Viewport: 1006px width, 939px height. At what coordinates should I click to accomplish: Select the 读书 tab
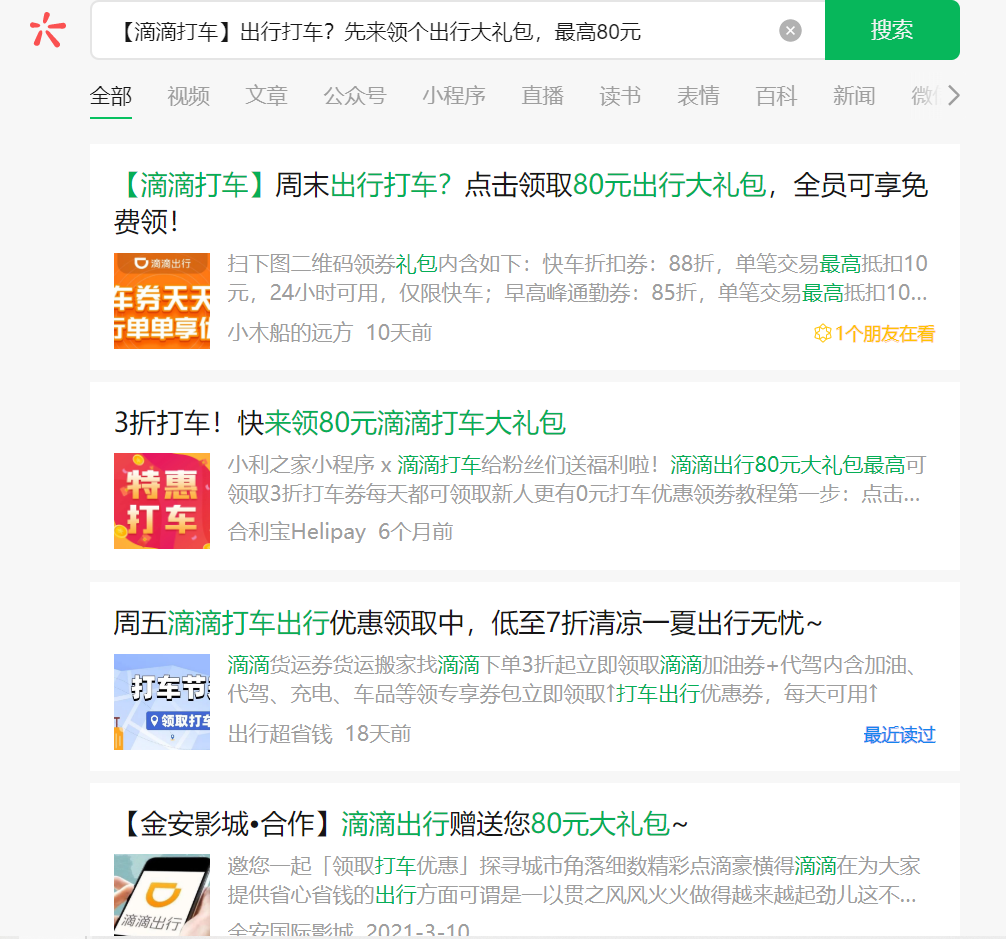(620, 96)
